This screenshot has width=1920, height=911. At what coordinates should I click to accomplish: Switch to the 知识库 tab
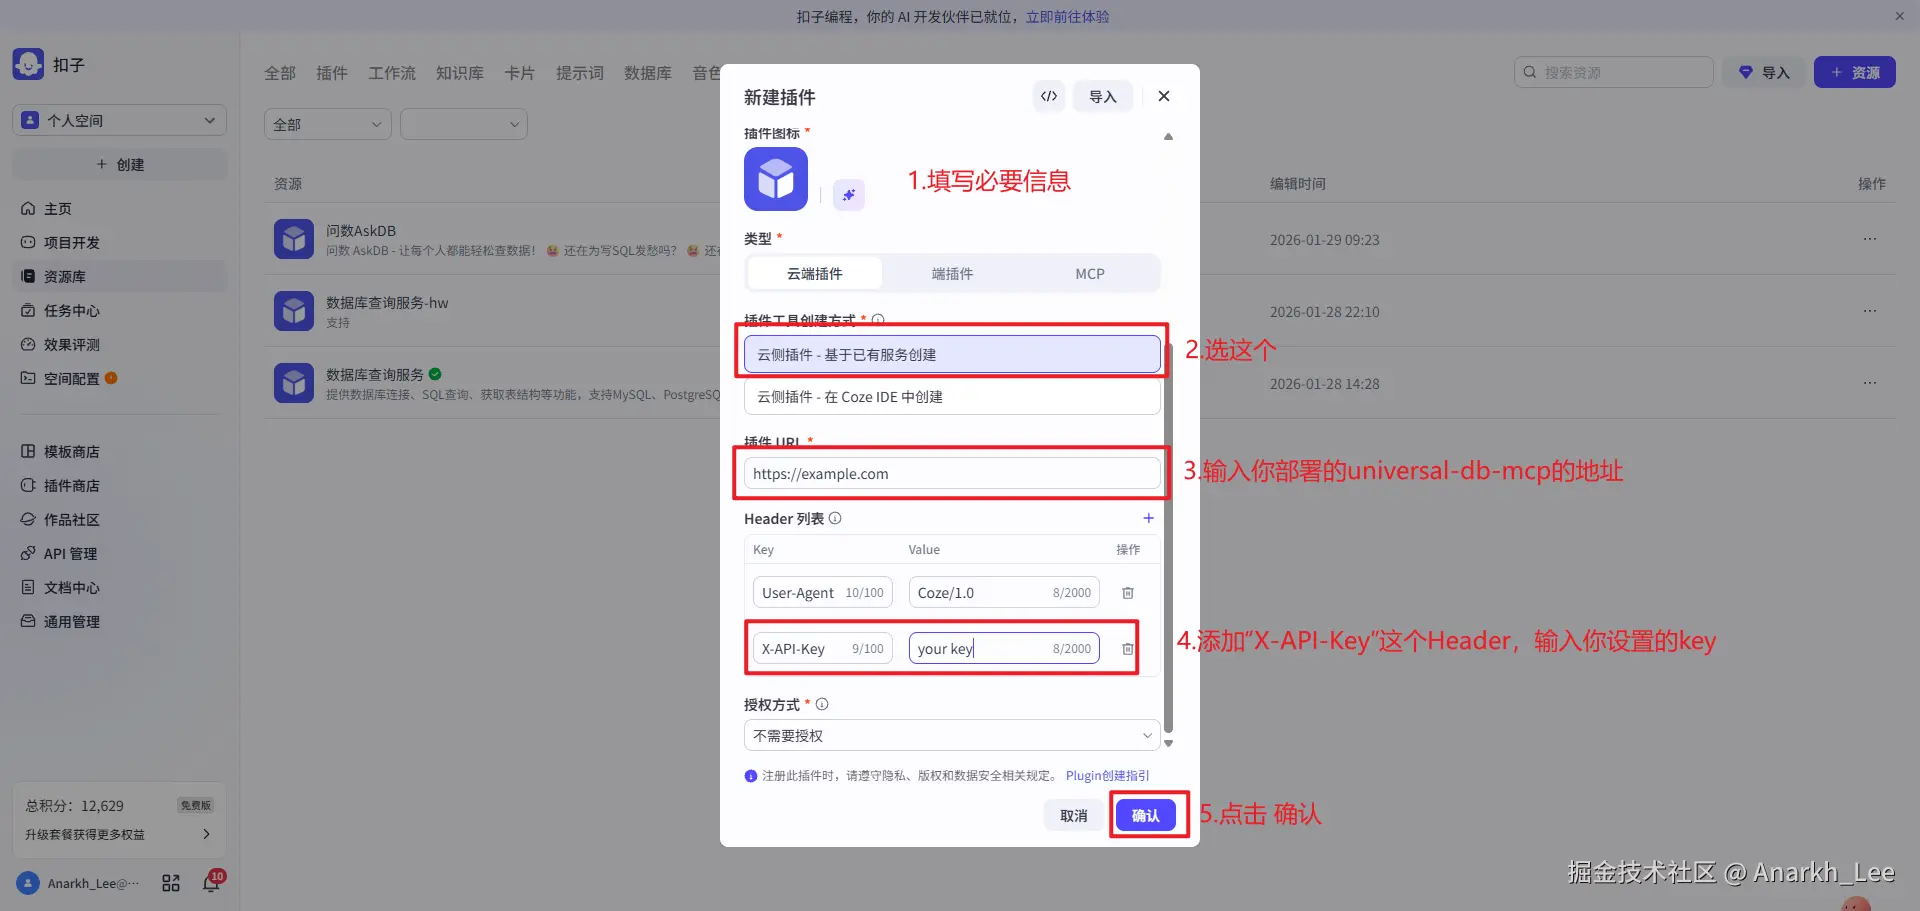click(460, 73)
